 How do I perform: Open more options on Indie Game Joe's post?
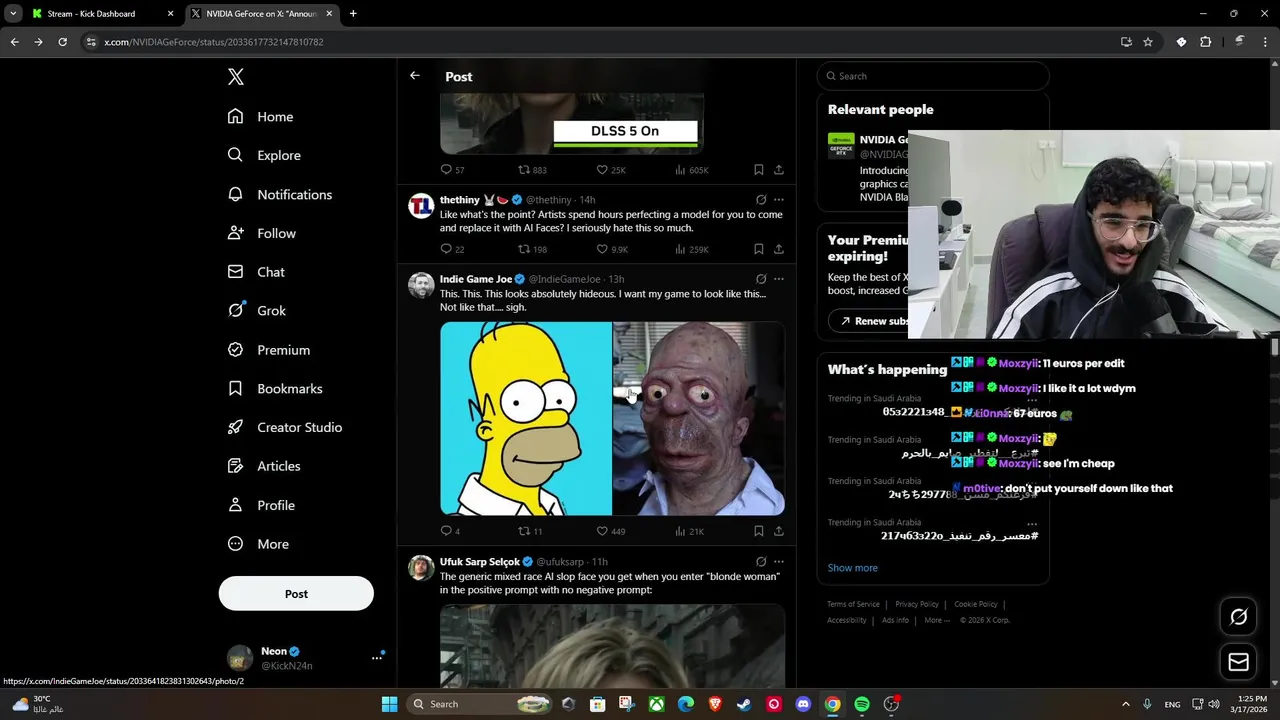point(779,279)
